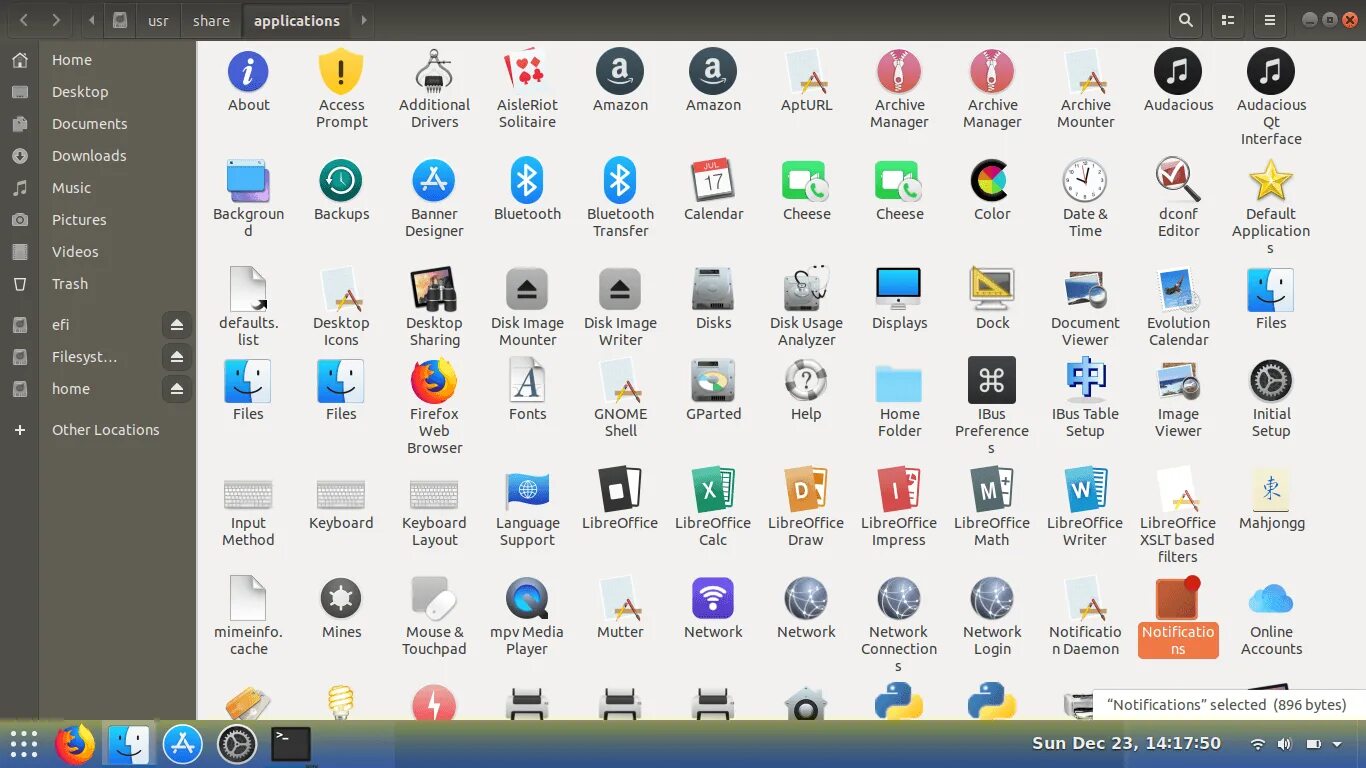This screenshot has width=1366, height=768.
Task: Open Terminal from the taskbar
Action: click(x=291, y=744)
